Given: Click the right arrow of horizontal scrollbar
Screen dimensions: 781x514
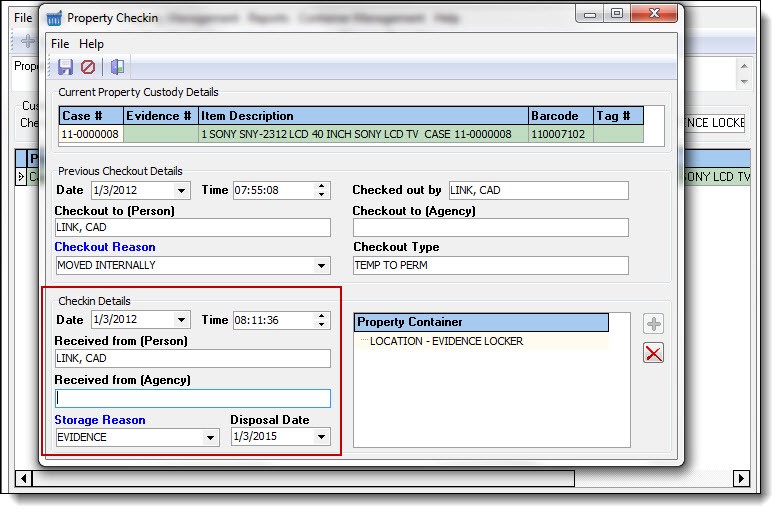Looking at the screenshot, I should tap(741, 478).
